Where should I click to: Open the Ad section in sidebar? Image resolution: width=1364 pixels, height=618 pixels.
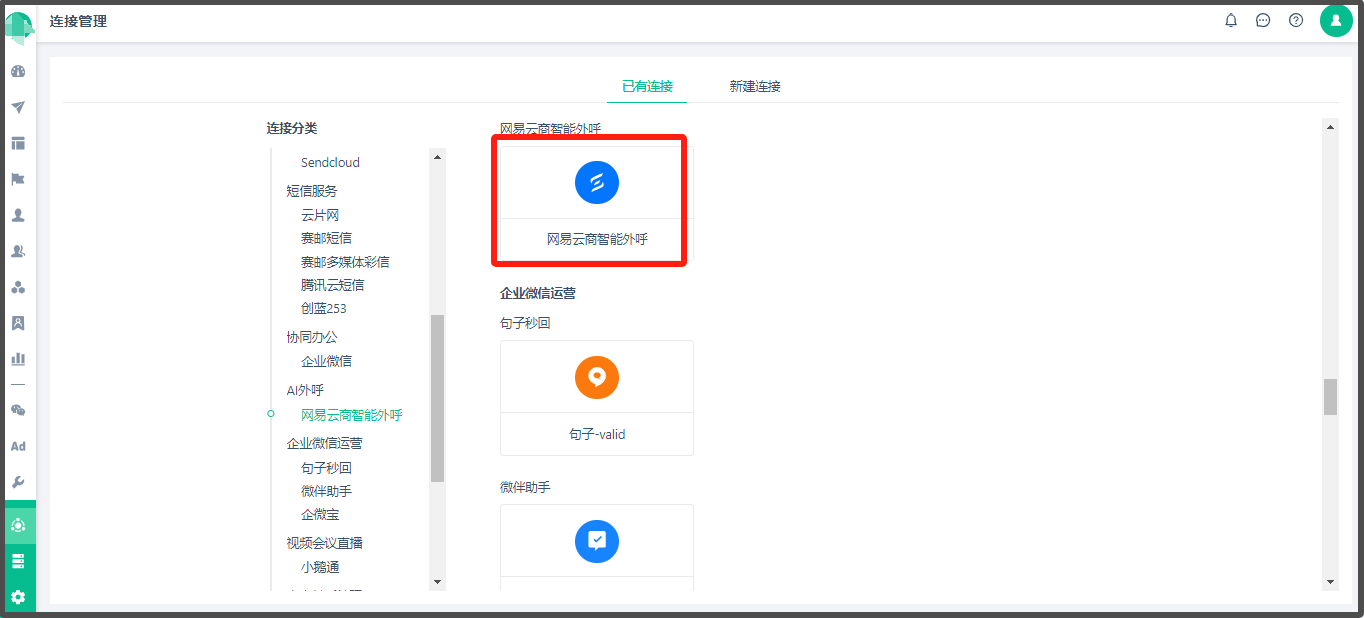point(18,447)
